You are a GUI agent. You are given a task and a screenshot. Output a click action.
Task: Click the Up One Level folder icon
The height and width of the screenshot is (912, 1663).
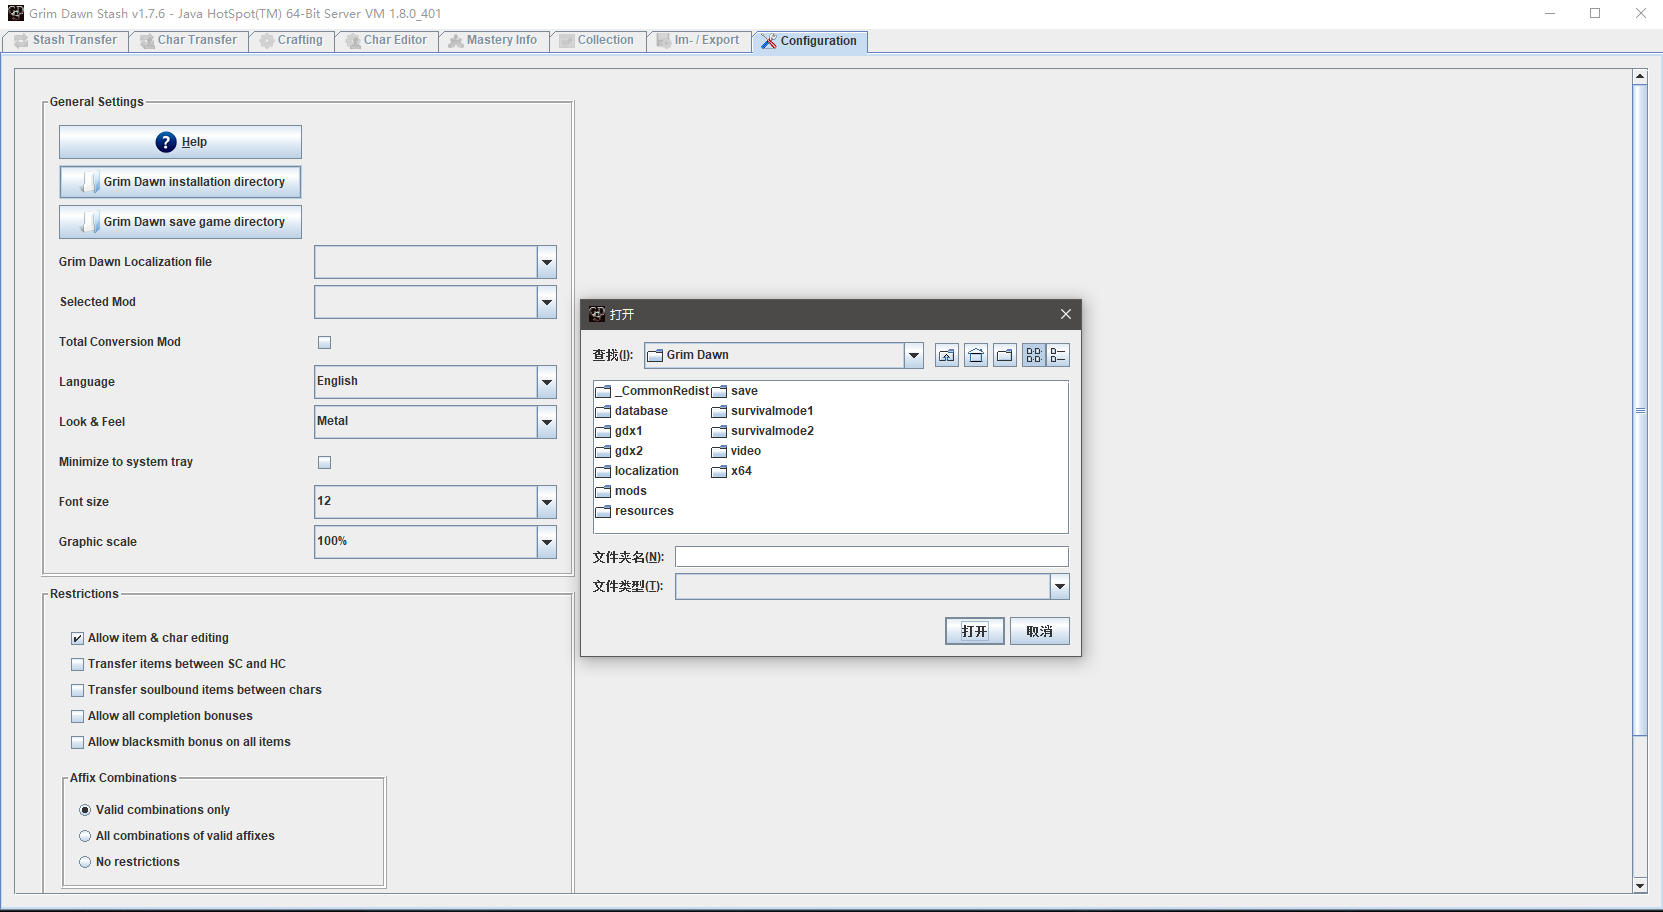coord(947,355)
